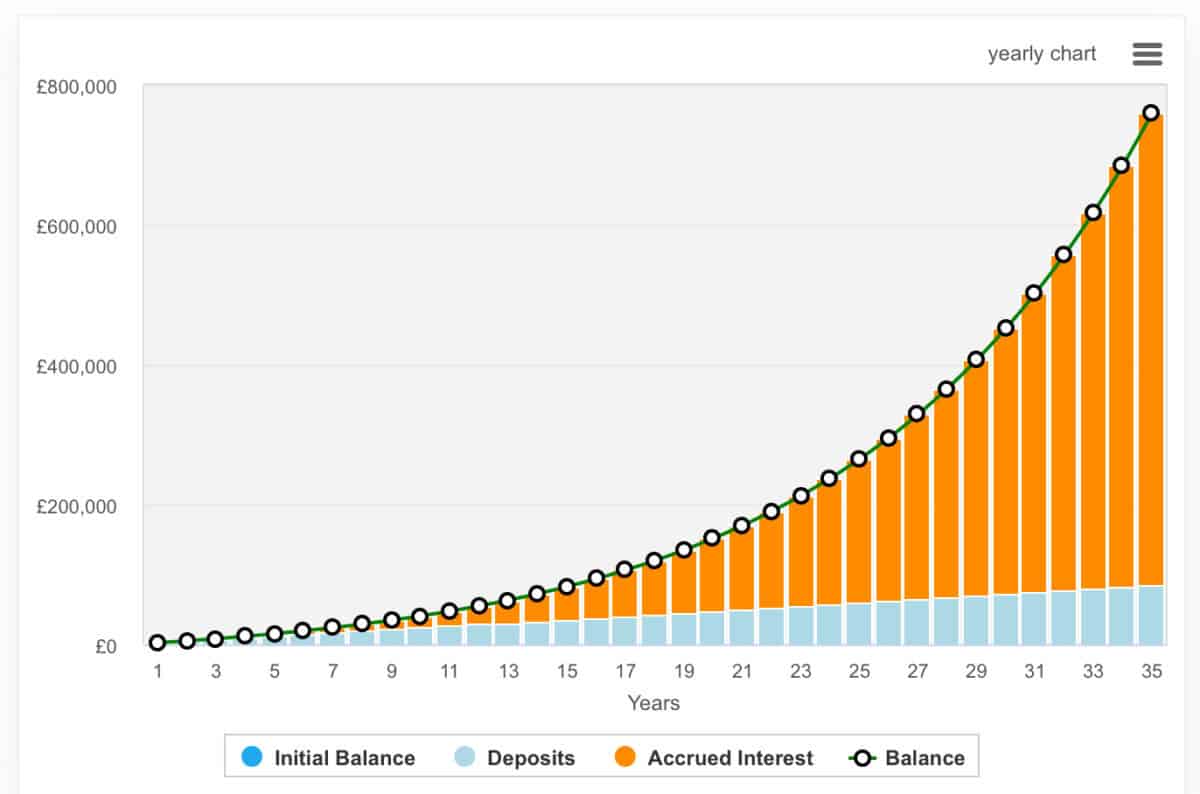The image size is (1200, 794).
Task: Hide the Deposits series via legend label
Action: coord(531,757)
